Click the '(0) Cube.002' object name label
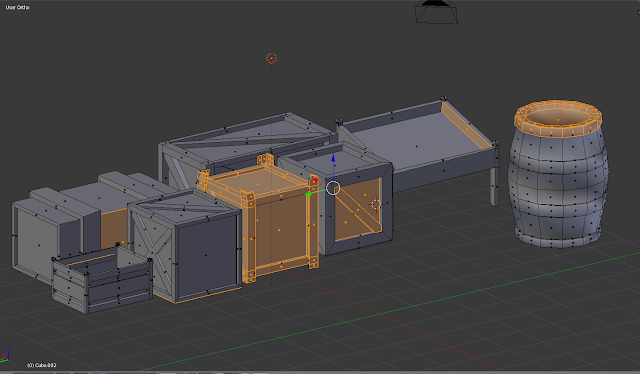Viewport: 640px width, 374px height. coord(42,365)
